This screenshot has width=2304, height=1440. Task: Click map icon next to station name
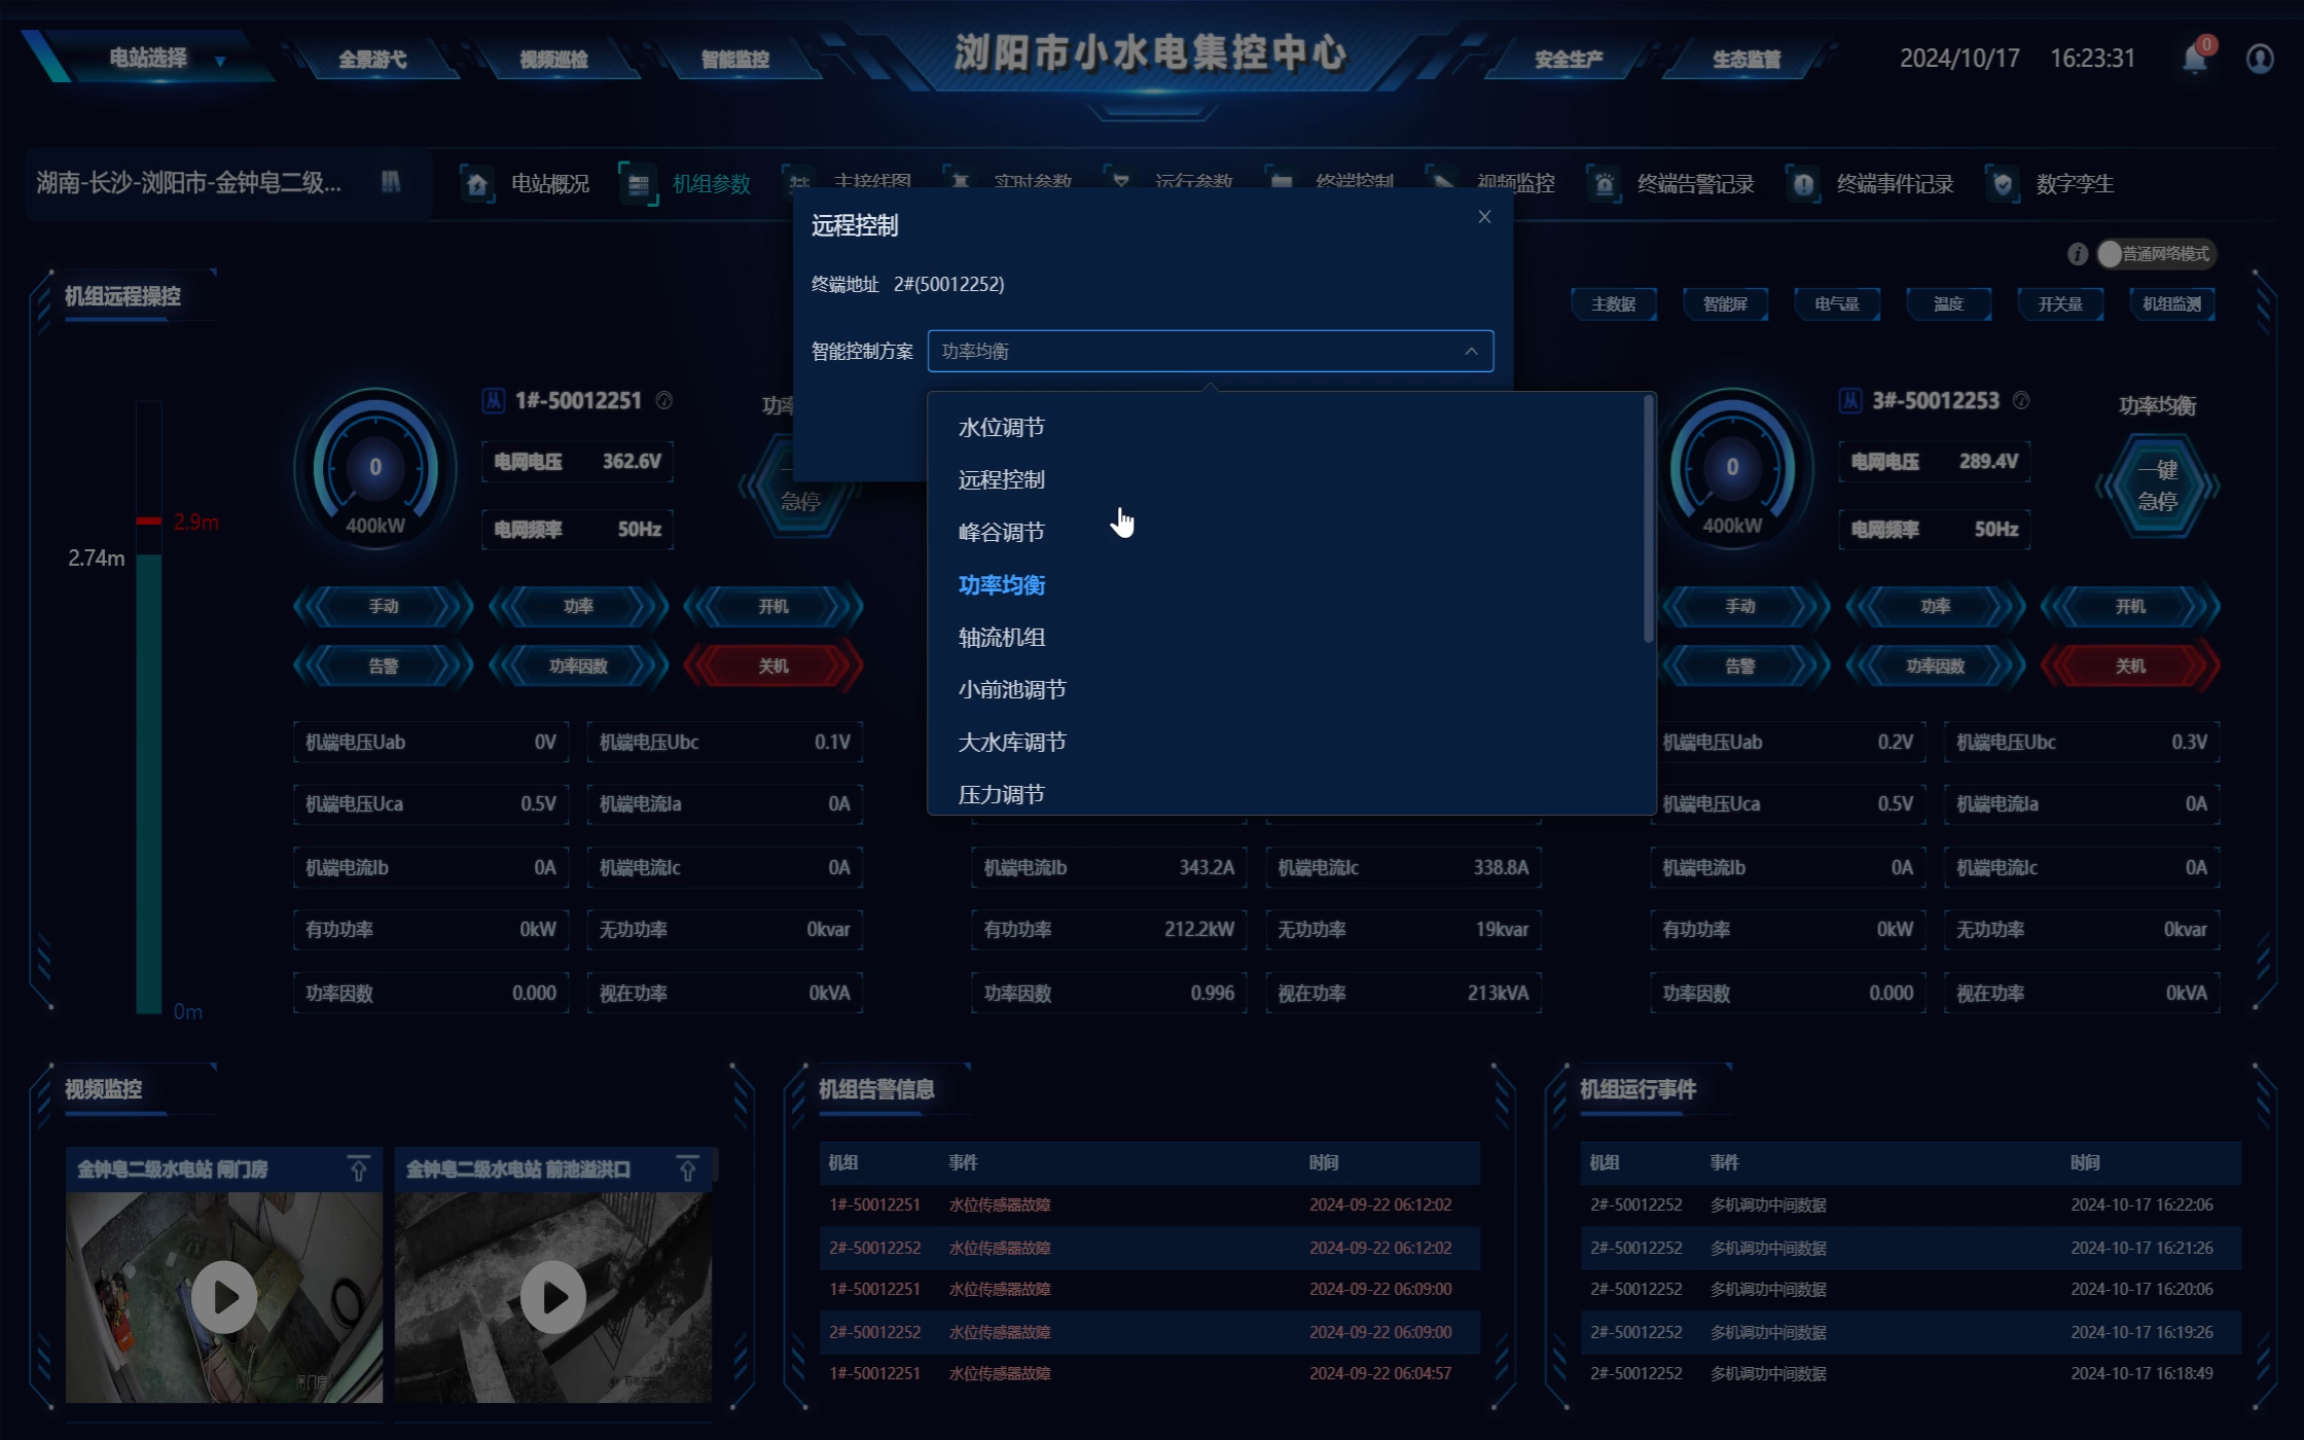(391, 182)
